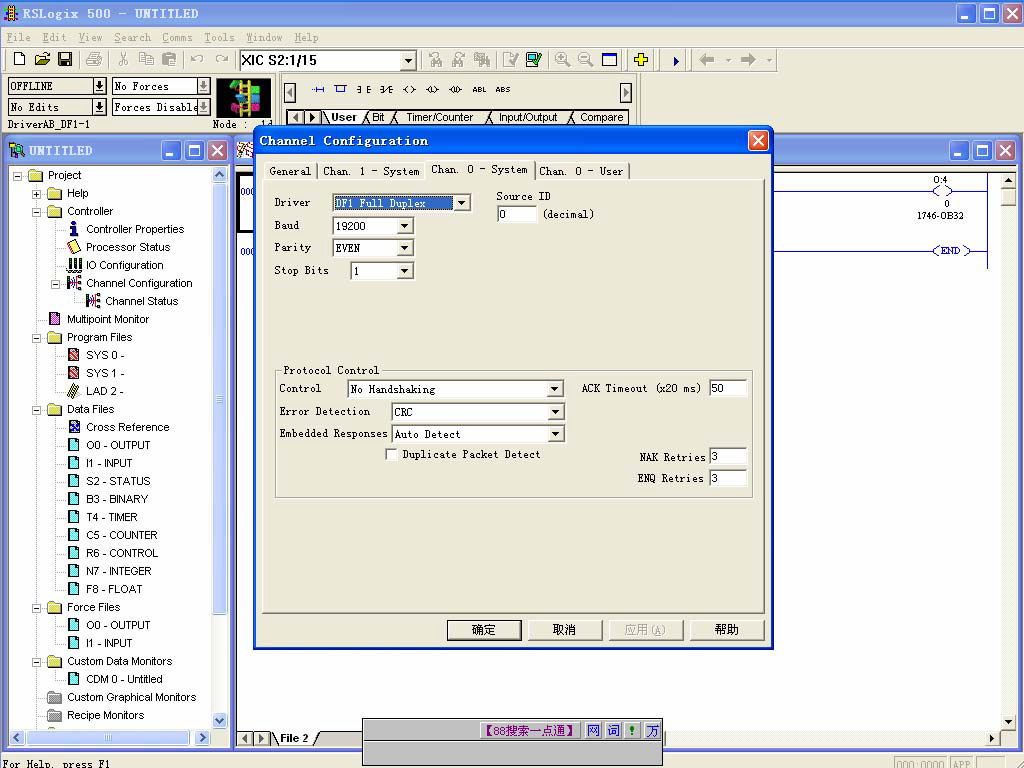This screenshot has width=1024, height=768.
Task: Select the ABS instruction button
Action: (x=503, y=89)
